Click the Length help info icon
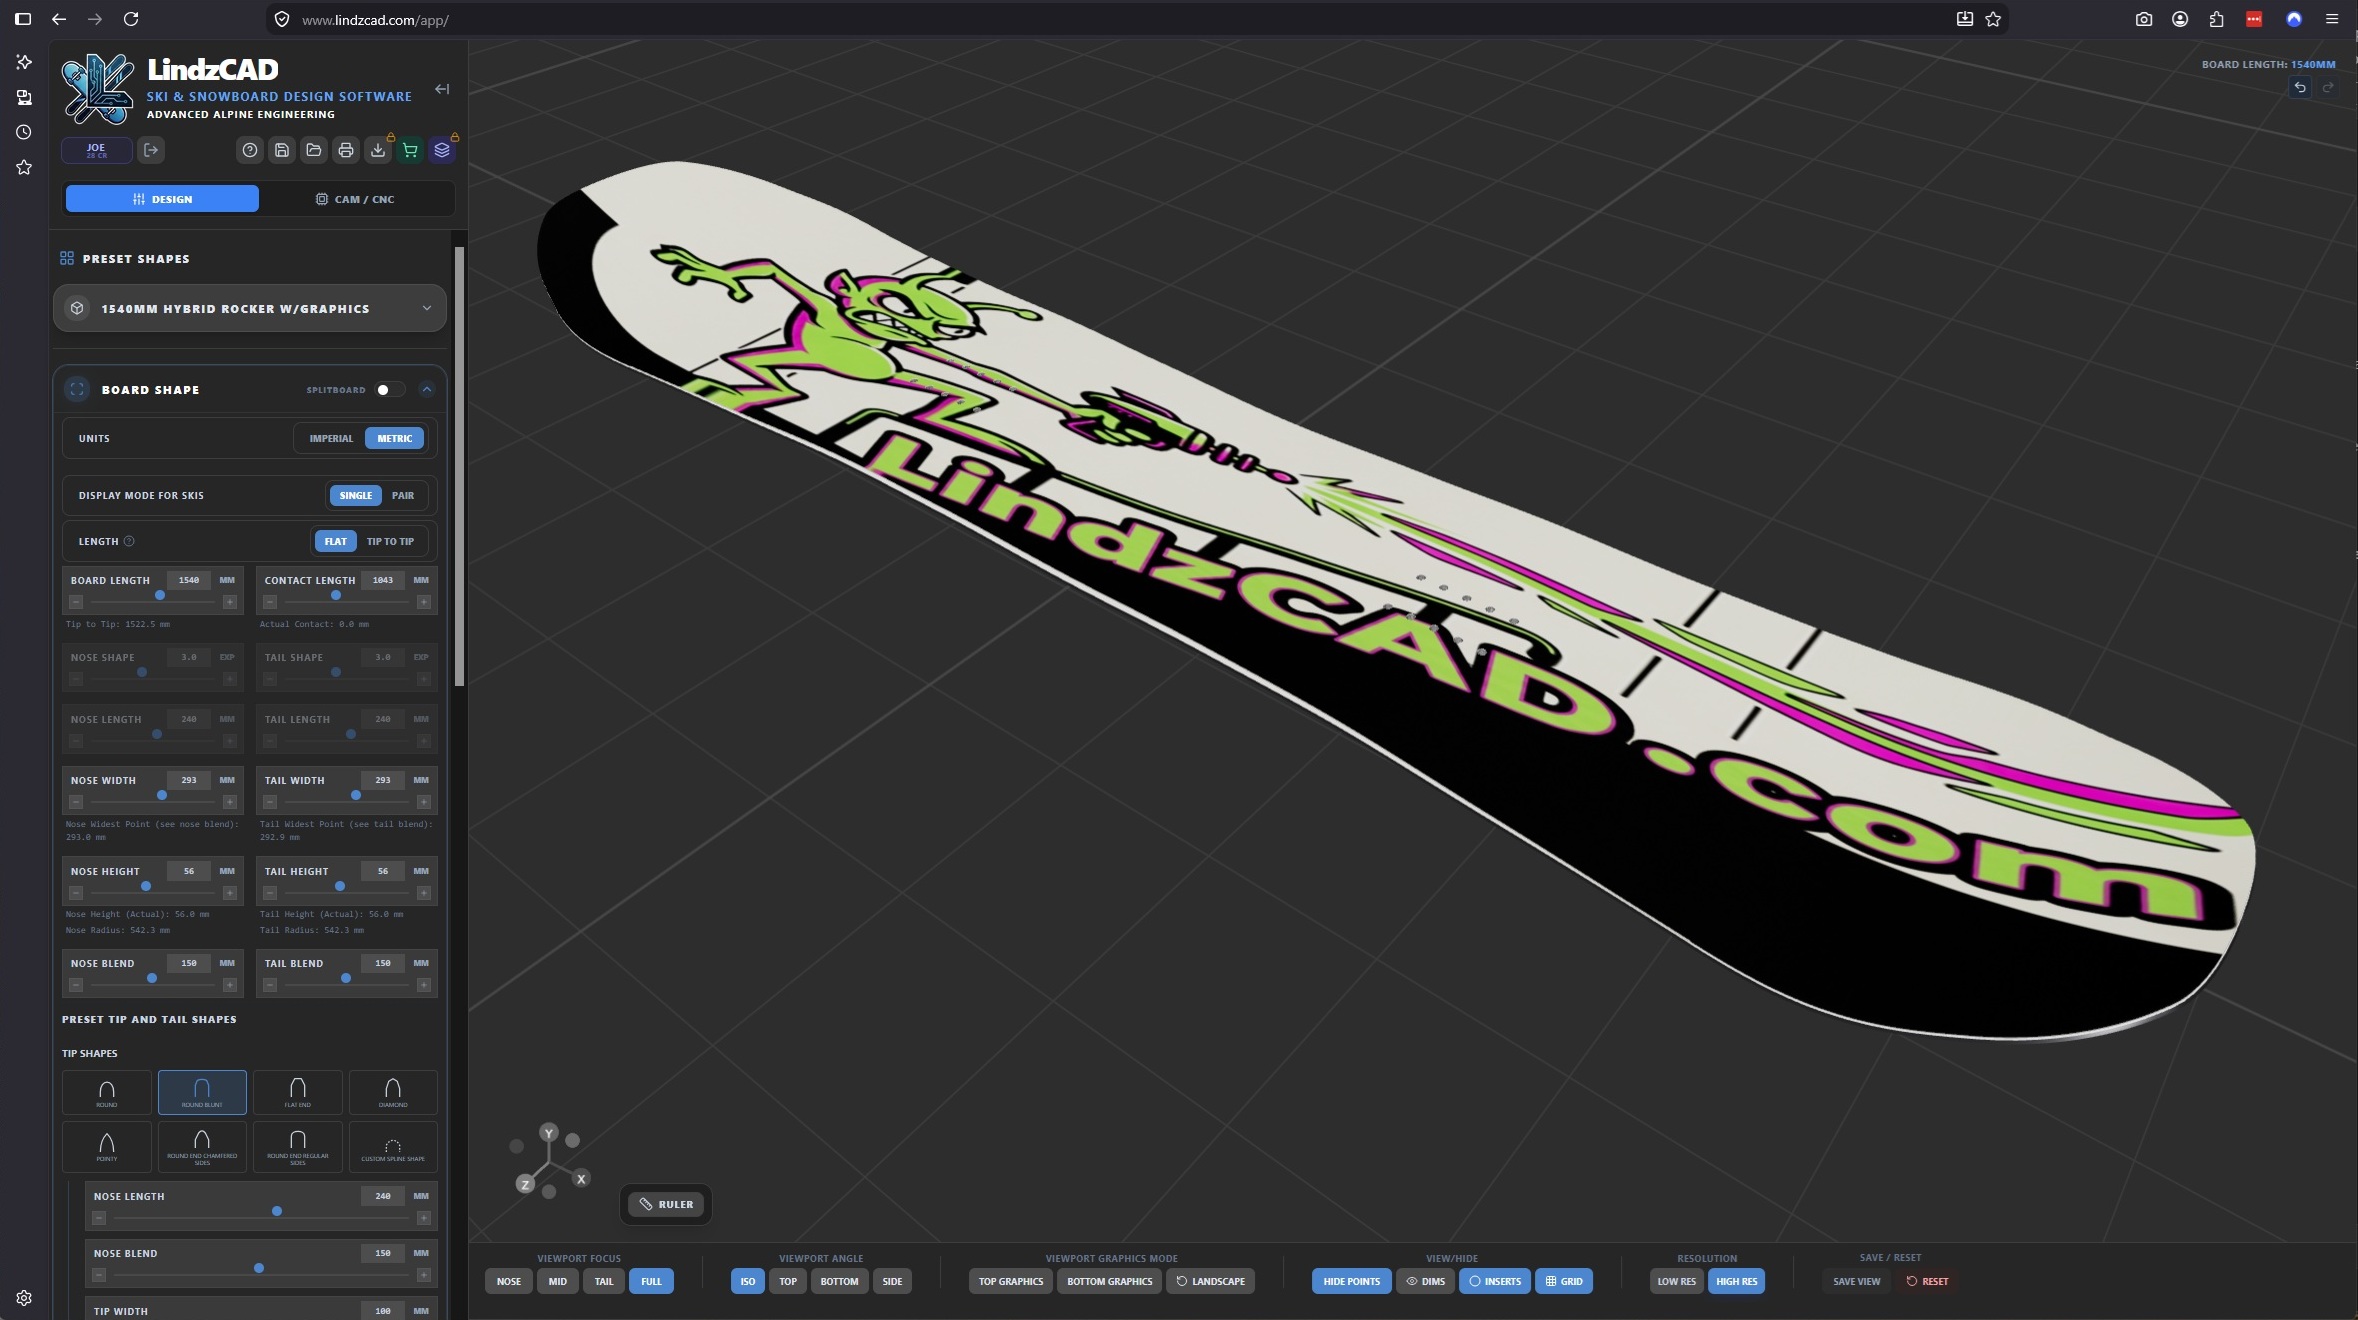 pyautogui.click(x=129, y=541)
